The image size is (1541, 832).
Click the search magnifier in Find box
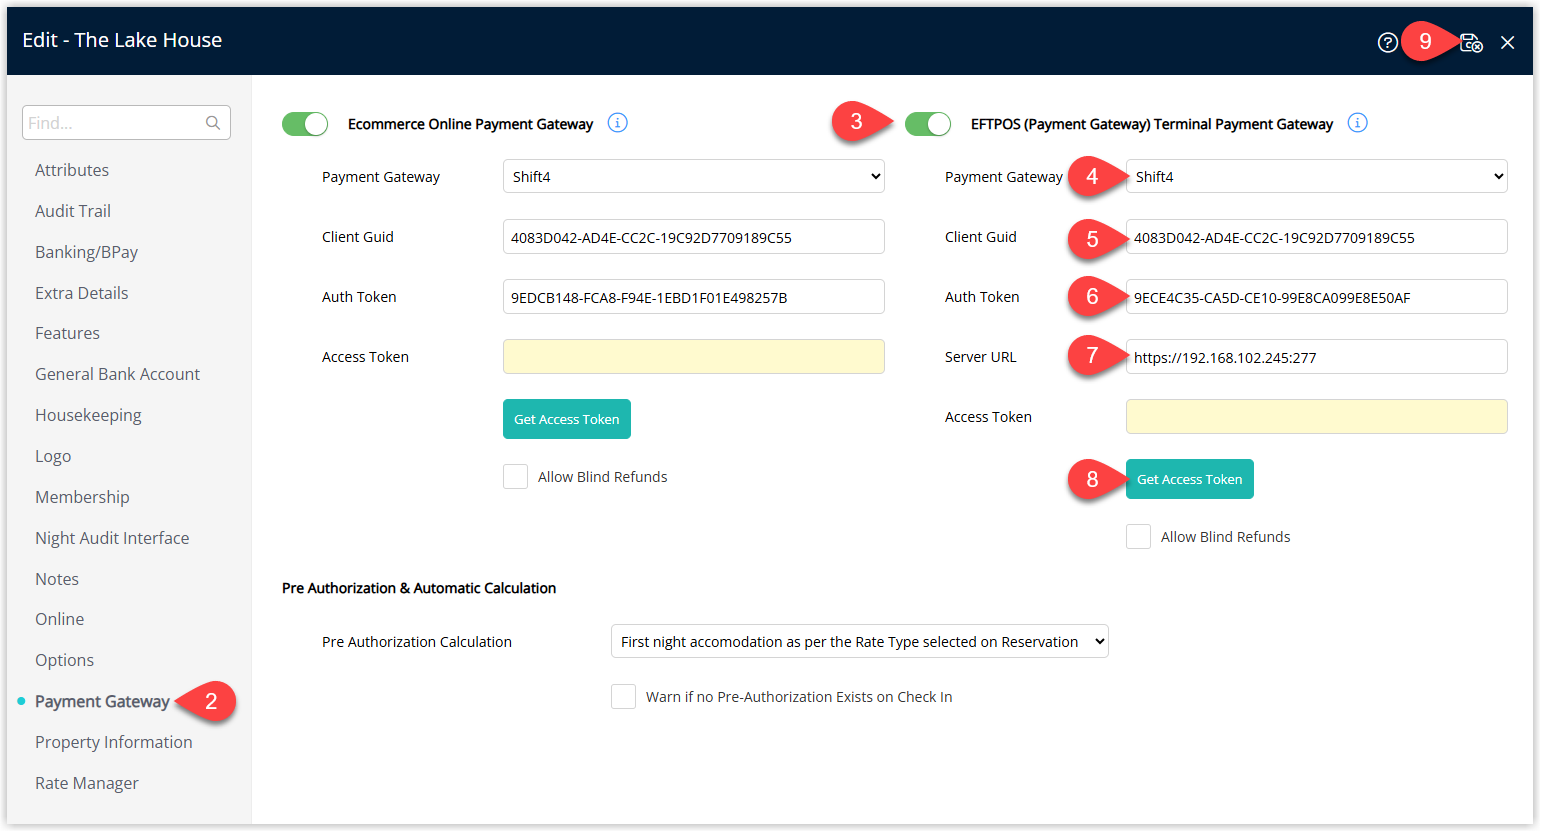click(x=213, y=123)
